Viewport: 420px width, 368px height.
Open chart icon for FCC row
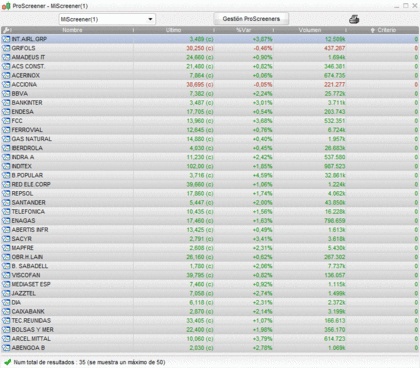pyautogui.click(x=6, y=121)
